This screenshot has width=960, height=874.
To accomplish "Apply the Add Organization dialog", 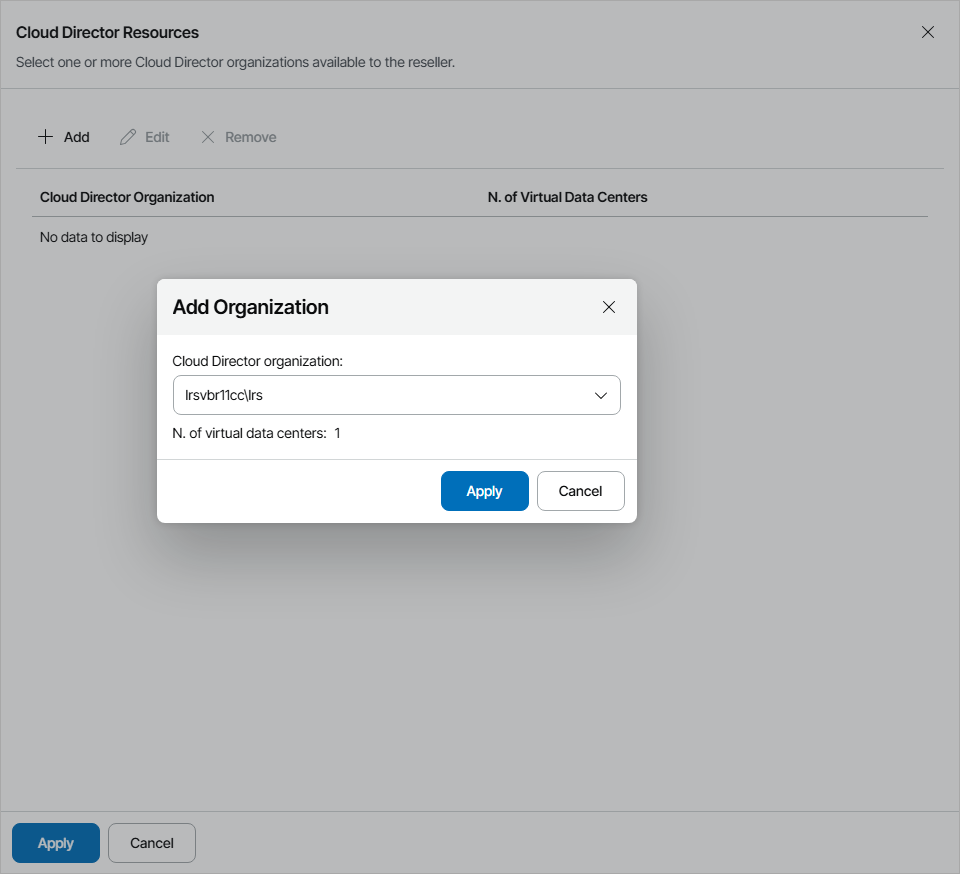I will (484, 491).
